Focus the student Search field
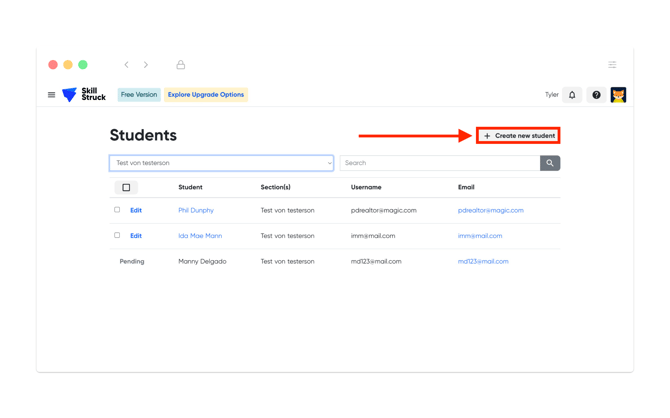The height and width of the screenshot is (418, 670). (440, 163)
